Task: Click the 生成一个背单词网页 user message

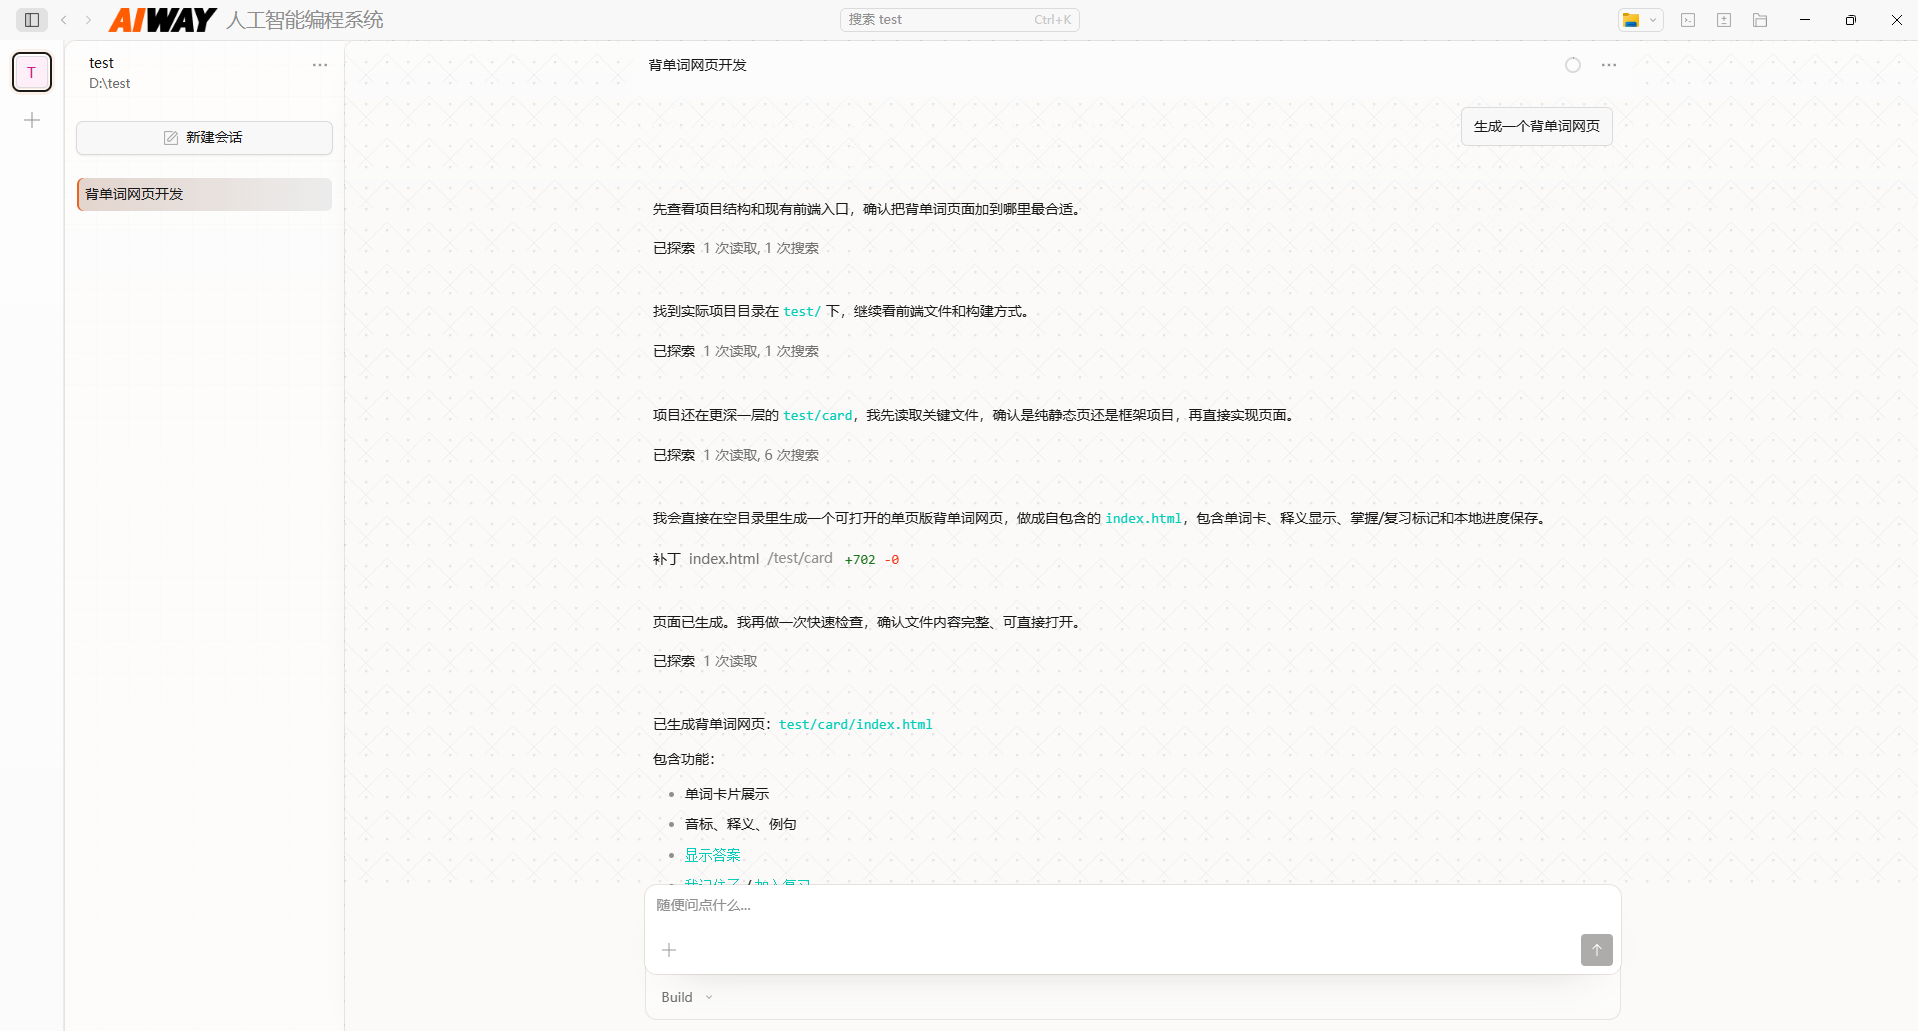Action: click(x=1537, y=126)
